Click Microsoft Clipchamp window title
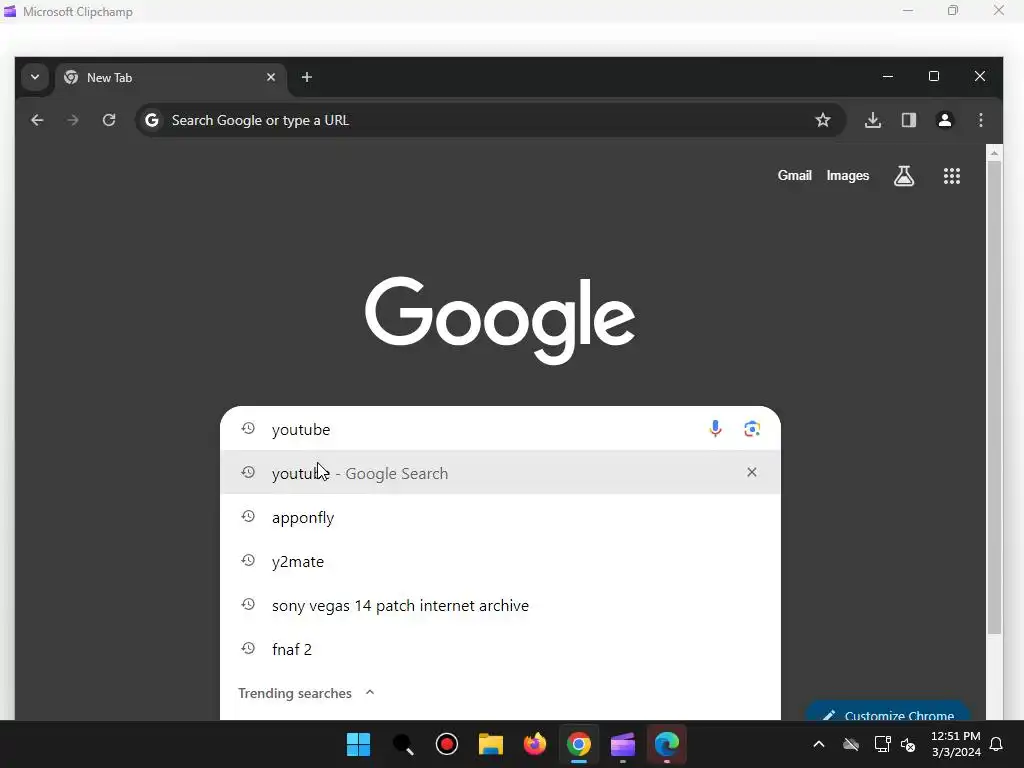 pyautogui.click(x=78, y=12)
